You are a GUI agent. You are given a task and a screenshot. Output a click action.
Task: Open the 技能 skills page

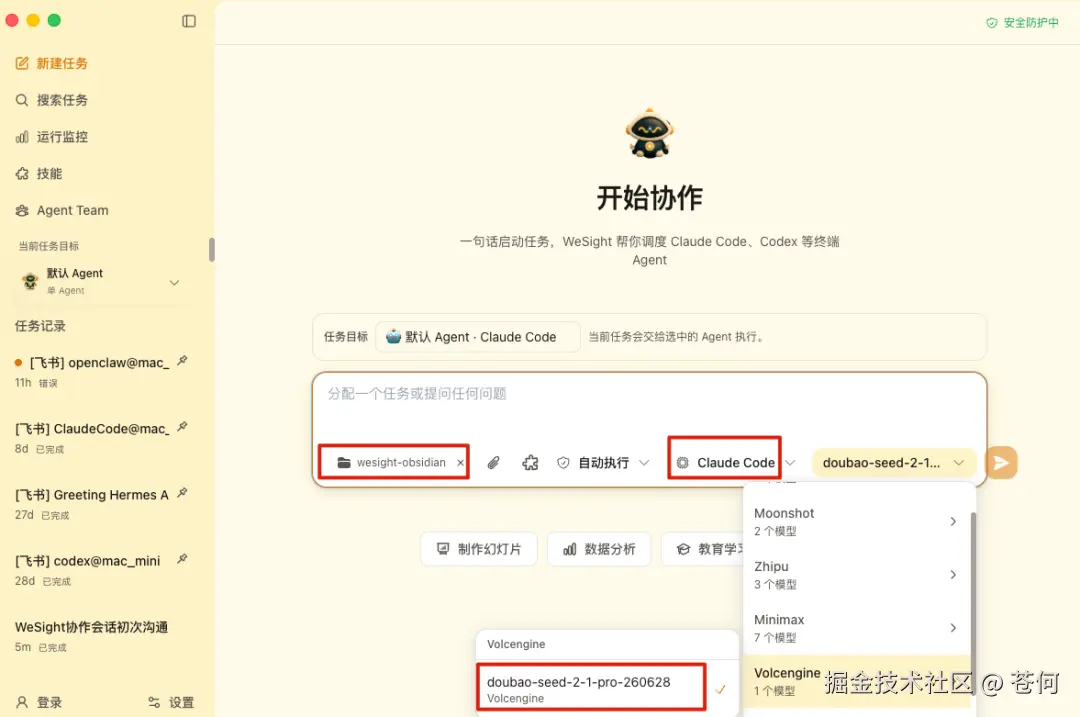coord(39,174)
